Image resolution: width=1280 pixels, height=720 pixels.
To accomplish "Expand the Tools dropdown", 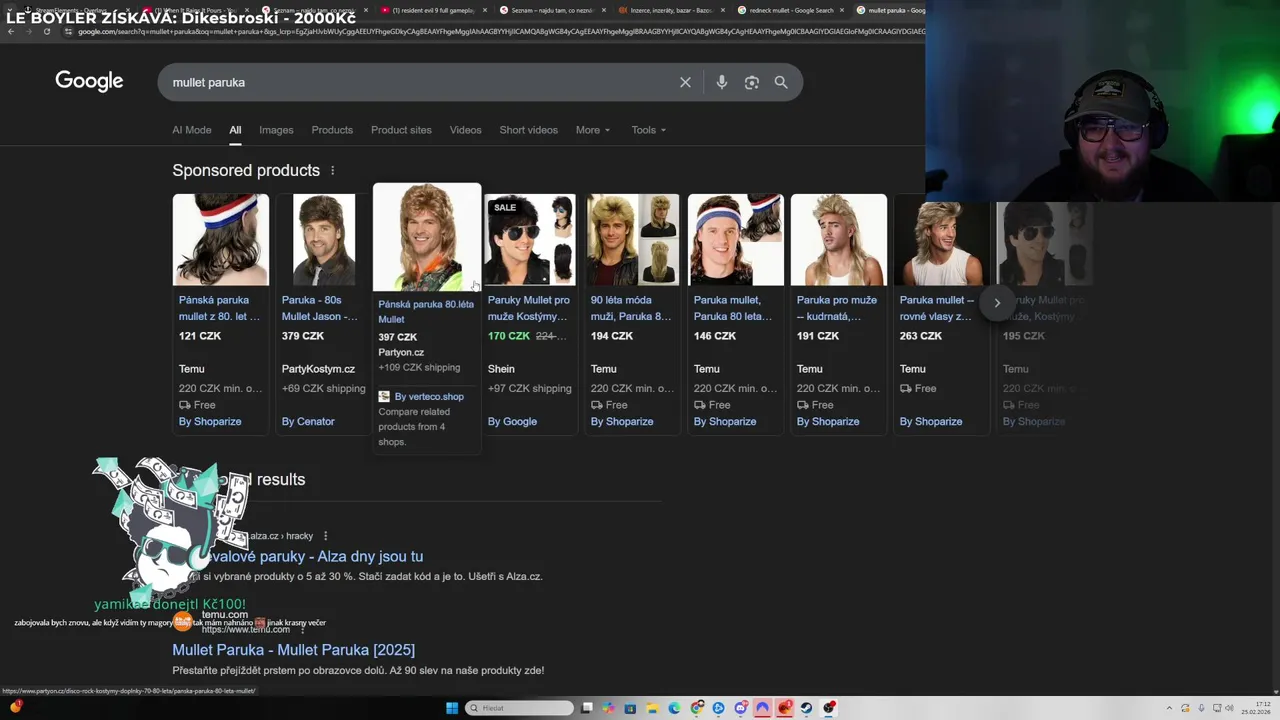I will [649, 130].
